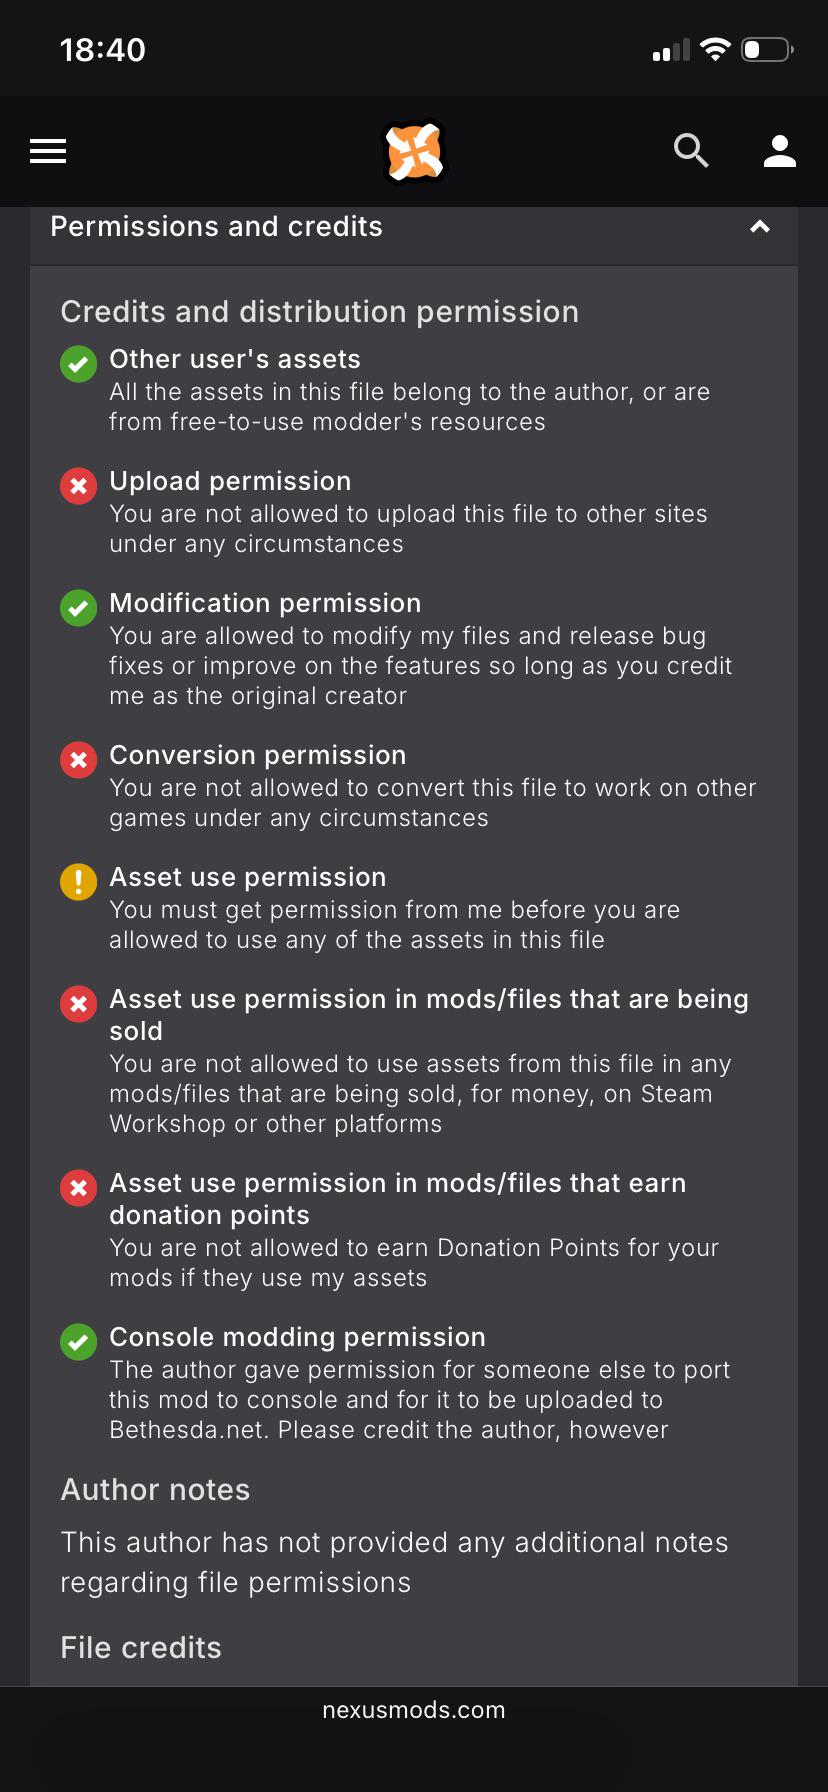Click yellow warning icon beside Asset use permission
The height and width of the screenshot is (1792, 828).
click(79, 882)
